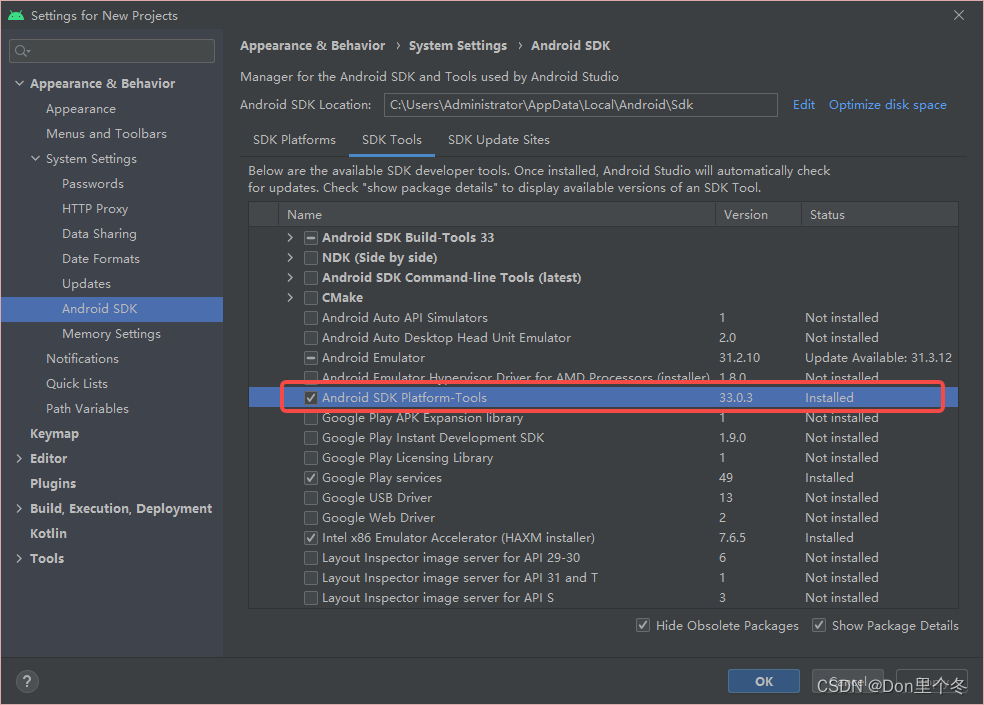Focus the settings search field
Image resolution: width=984 pixels, height=705 pixels.
point(112,51)
